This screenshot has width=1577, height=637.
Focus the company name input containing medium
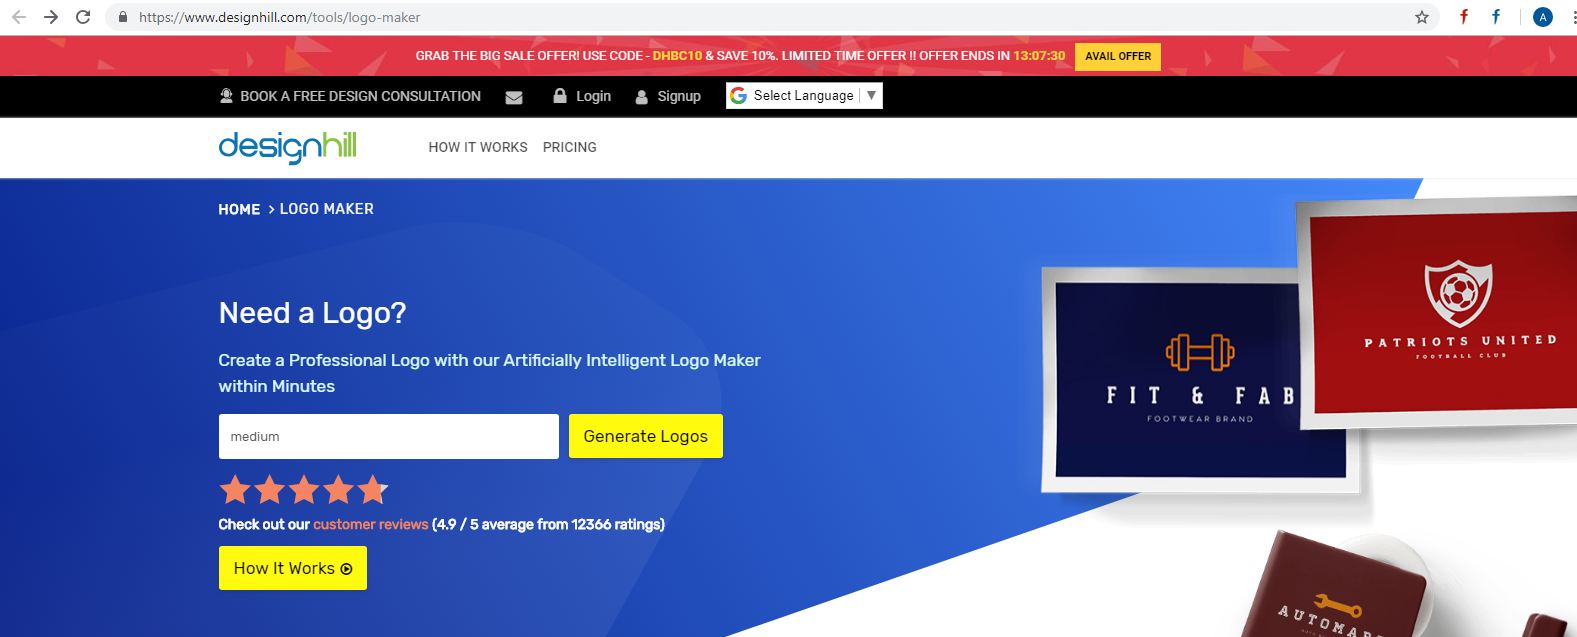[x=389, y=436]
